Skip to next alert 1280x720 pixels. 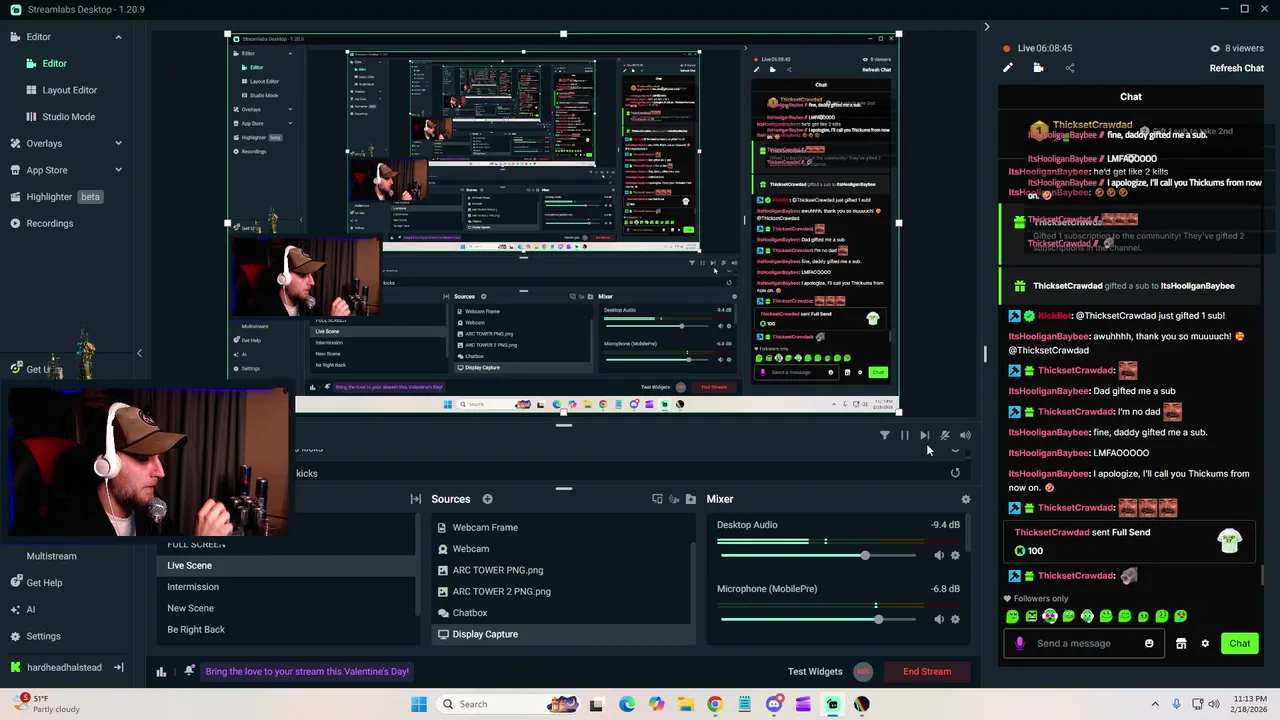(x=924, y=435)
